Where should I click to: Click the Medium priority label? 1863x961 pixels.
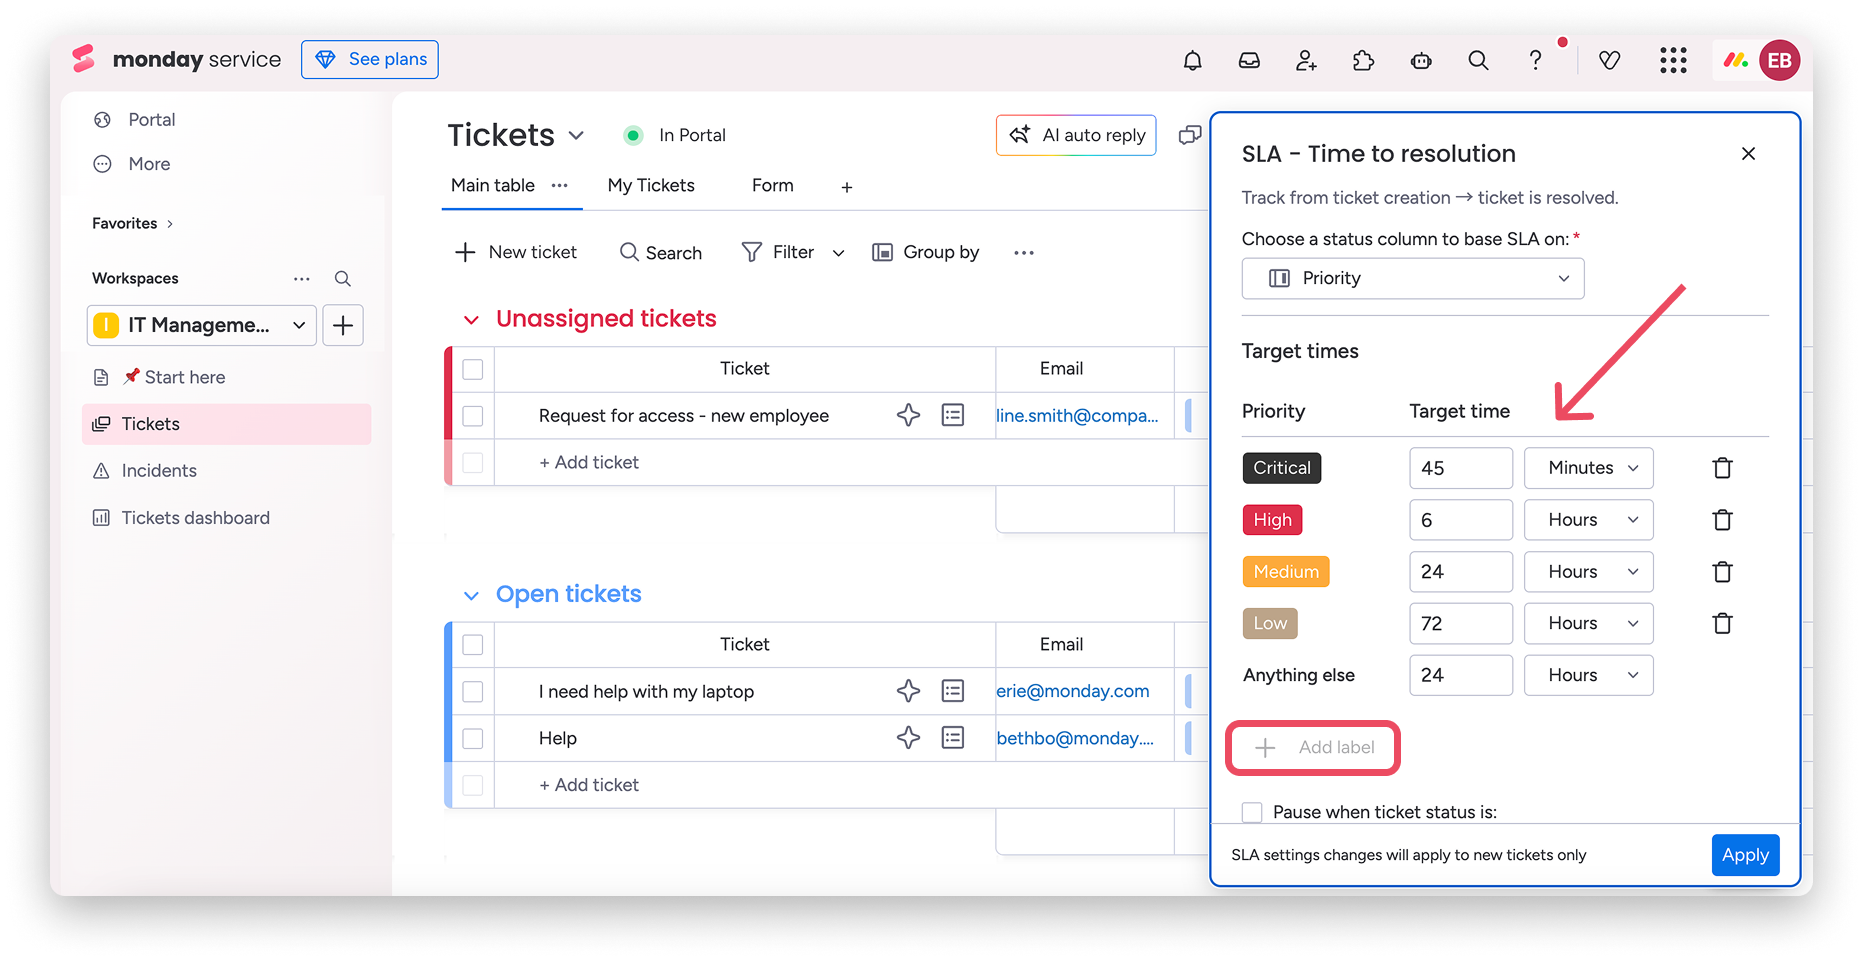1286,572
